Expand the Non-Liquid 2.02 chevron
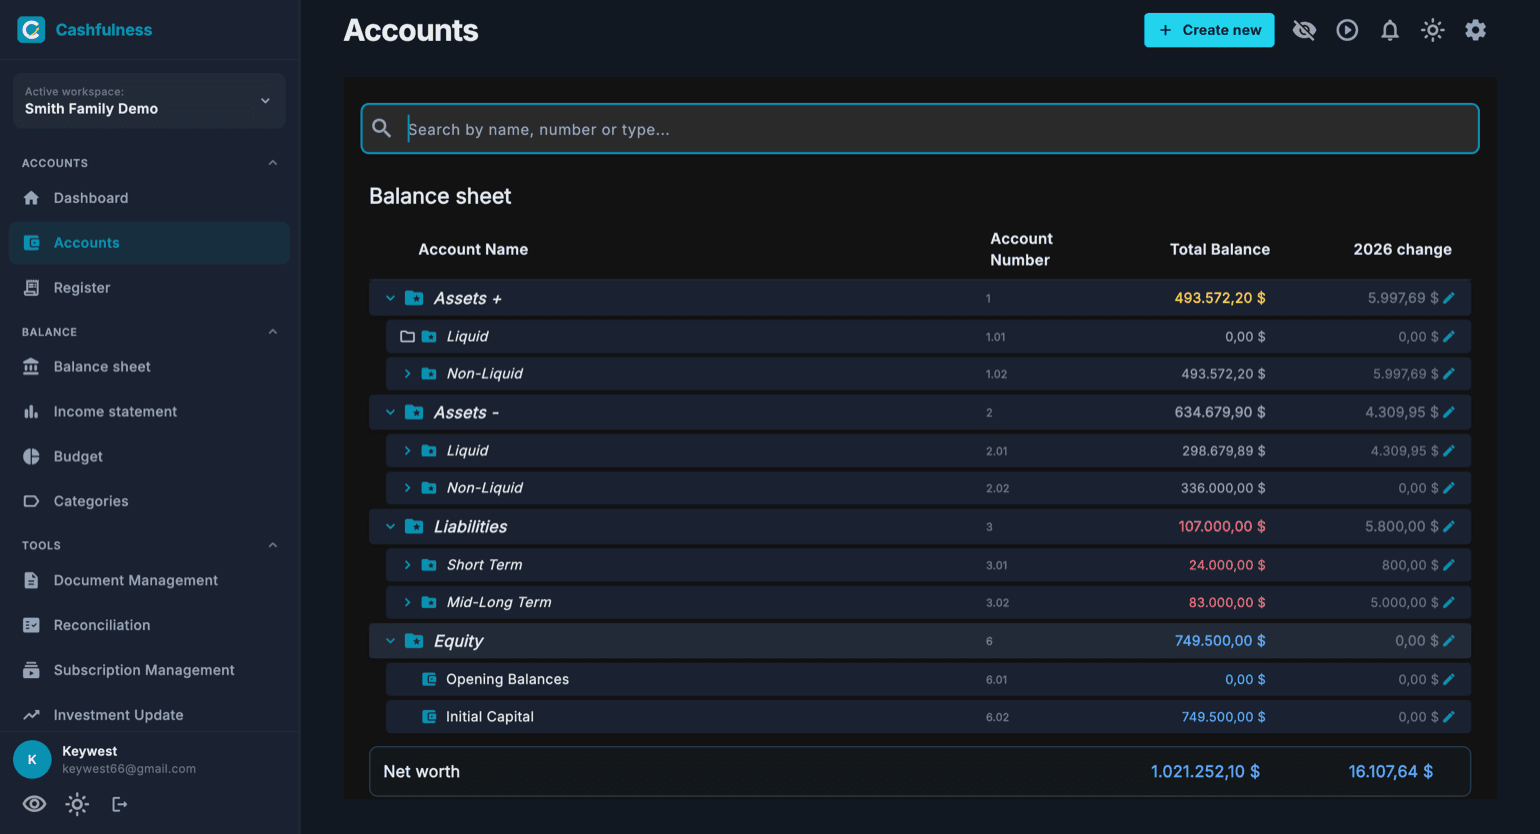The image size is (1540, 834). pos(407,488)
